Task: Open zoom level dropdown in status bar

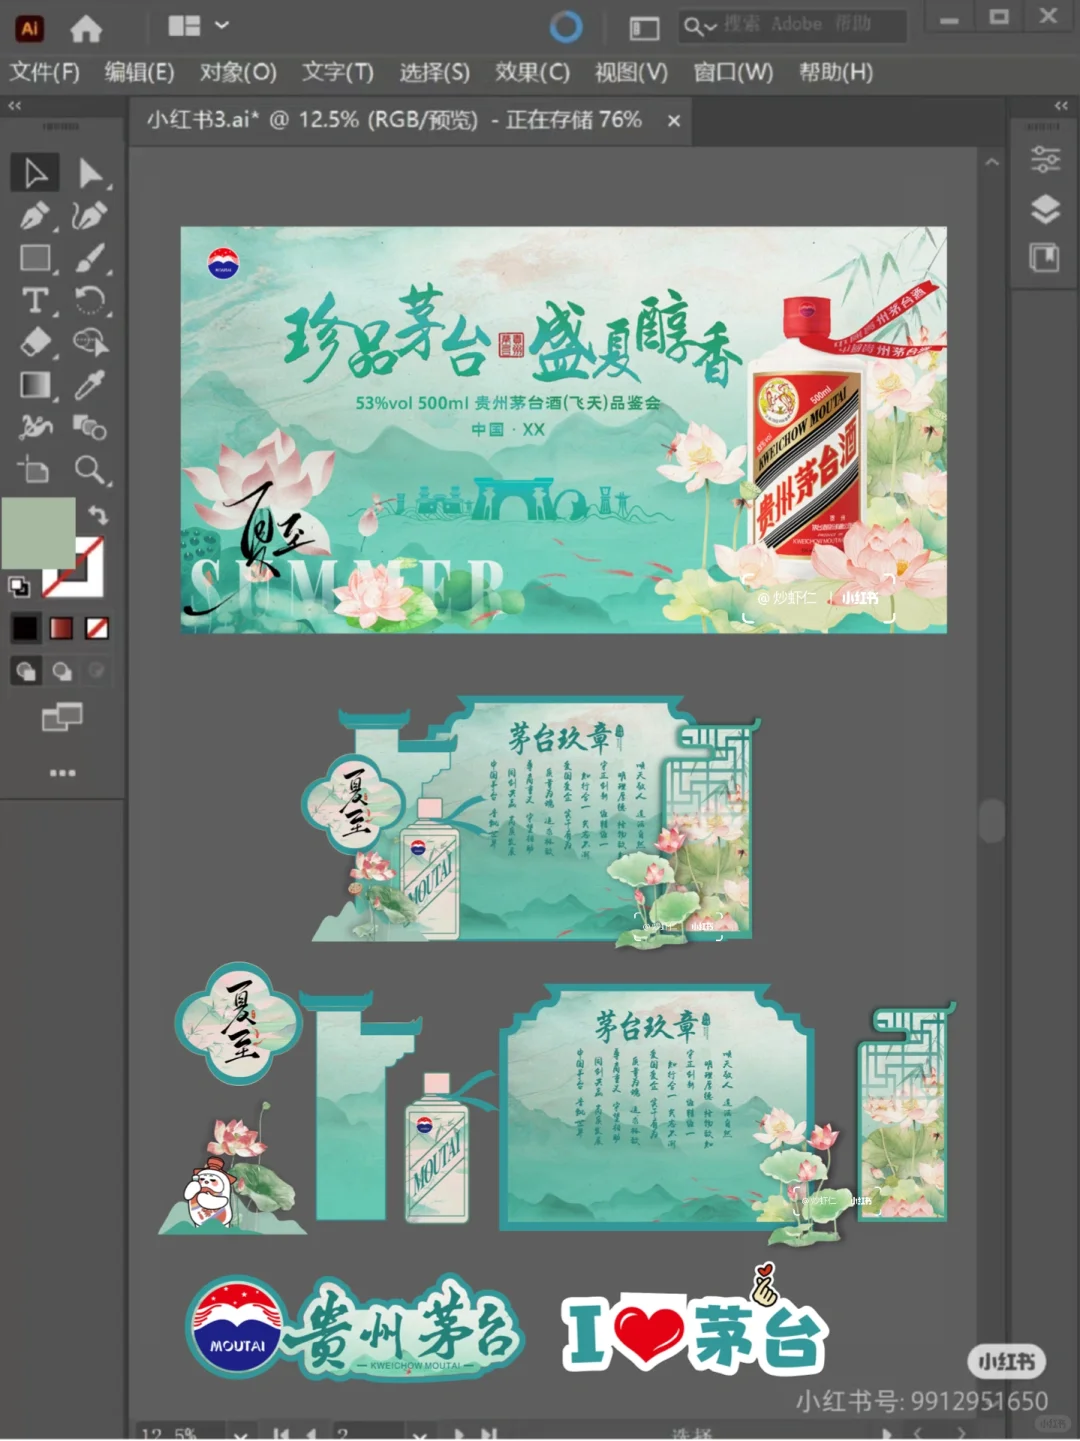Action: coord(241,1433)
